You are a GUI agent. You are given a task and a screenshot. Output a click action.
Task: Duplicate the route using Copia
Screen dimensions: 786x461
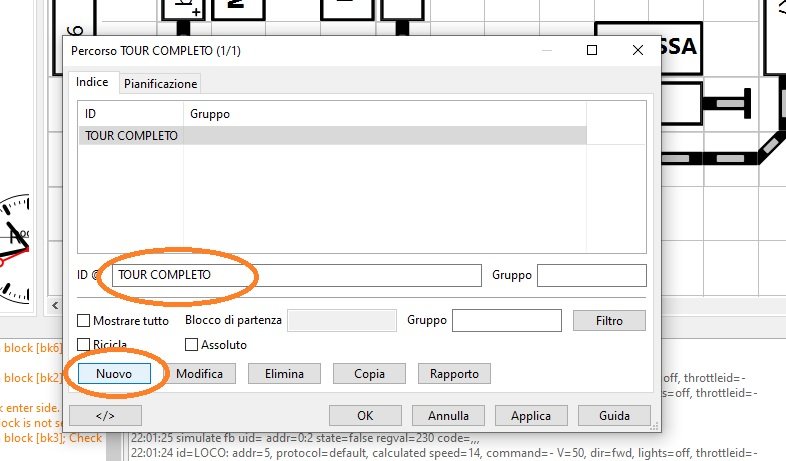(369, 374)
